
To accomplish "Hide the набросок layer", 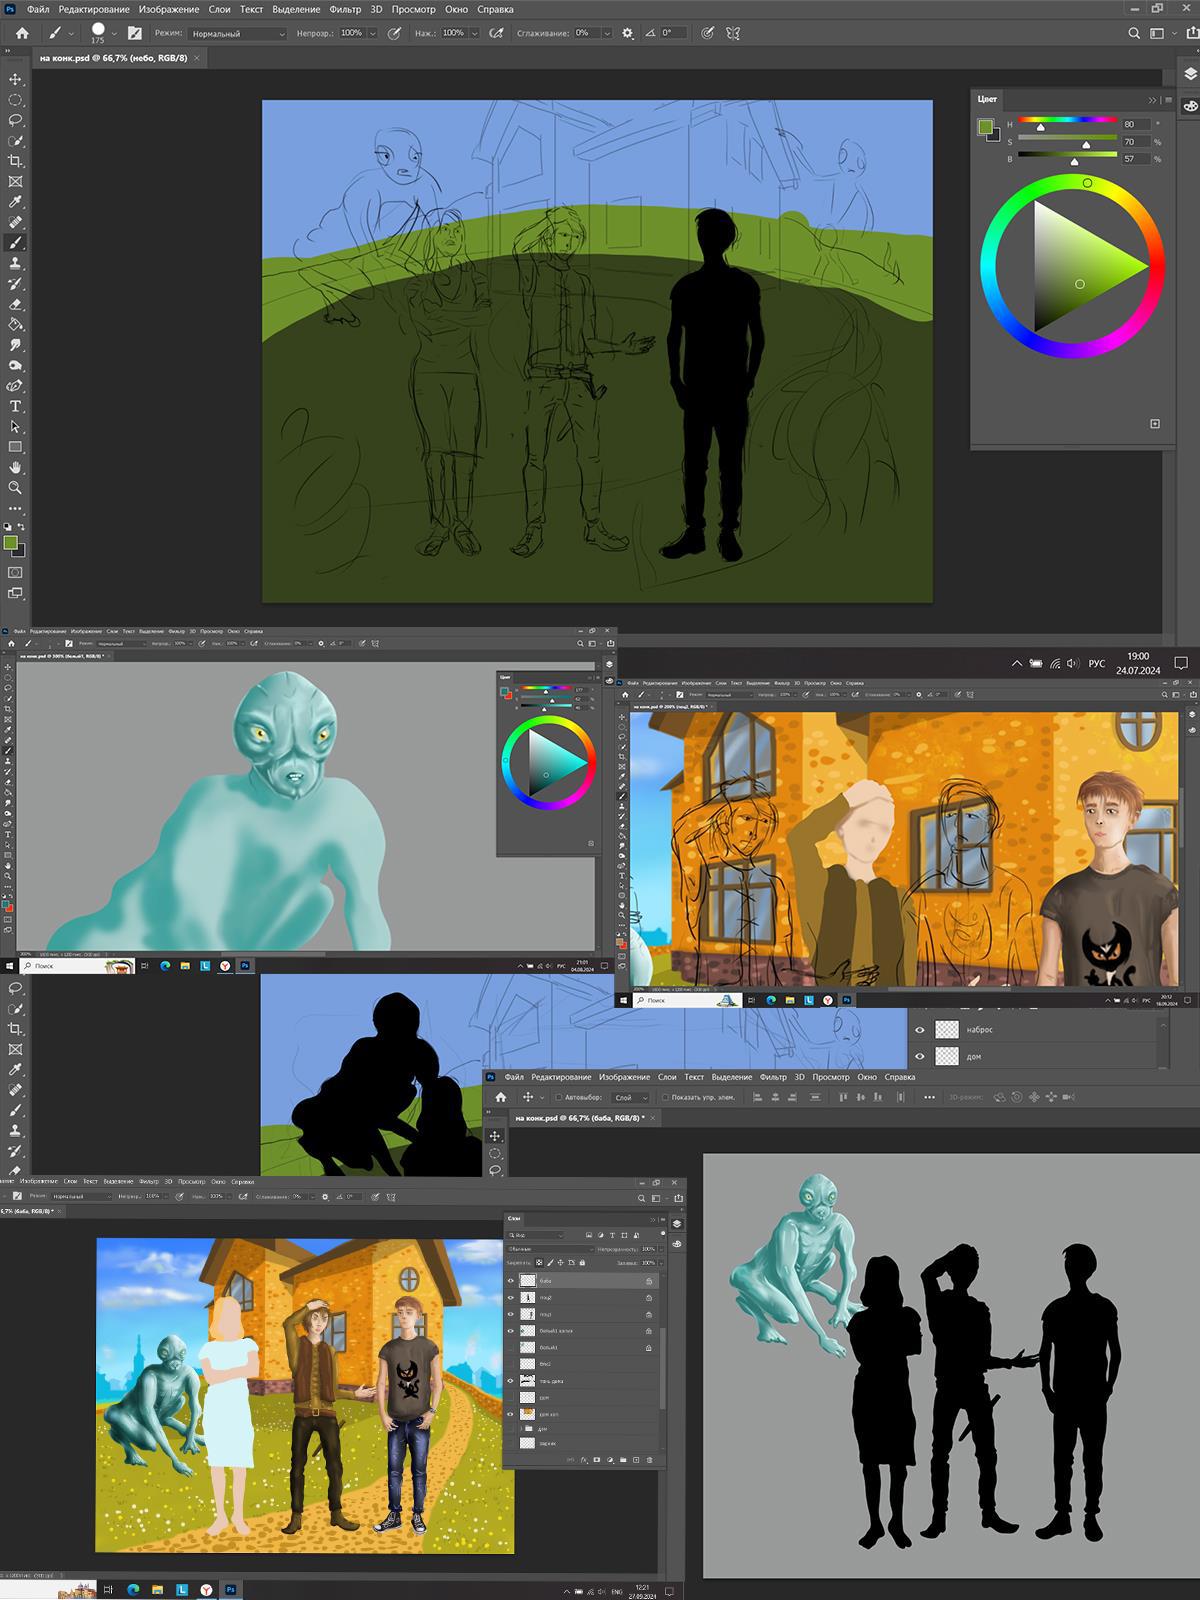I will click(x=920, y=1029).
